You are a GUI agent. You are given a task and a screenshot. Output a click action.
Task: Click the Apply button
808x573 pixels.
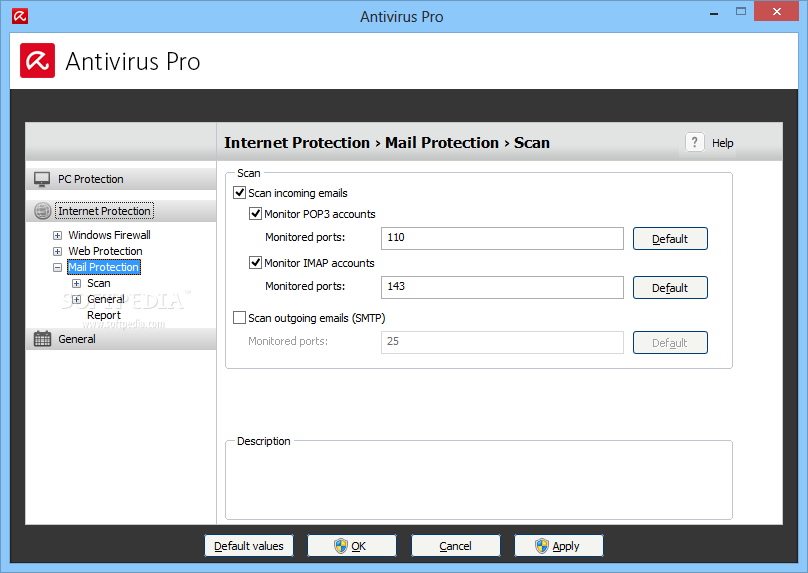(559, 546)
